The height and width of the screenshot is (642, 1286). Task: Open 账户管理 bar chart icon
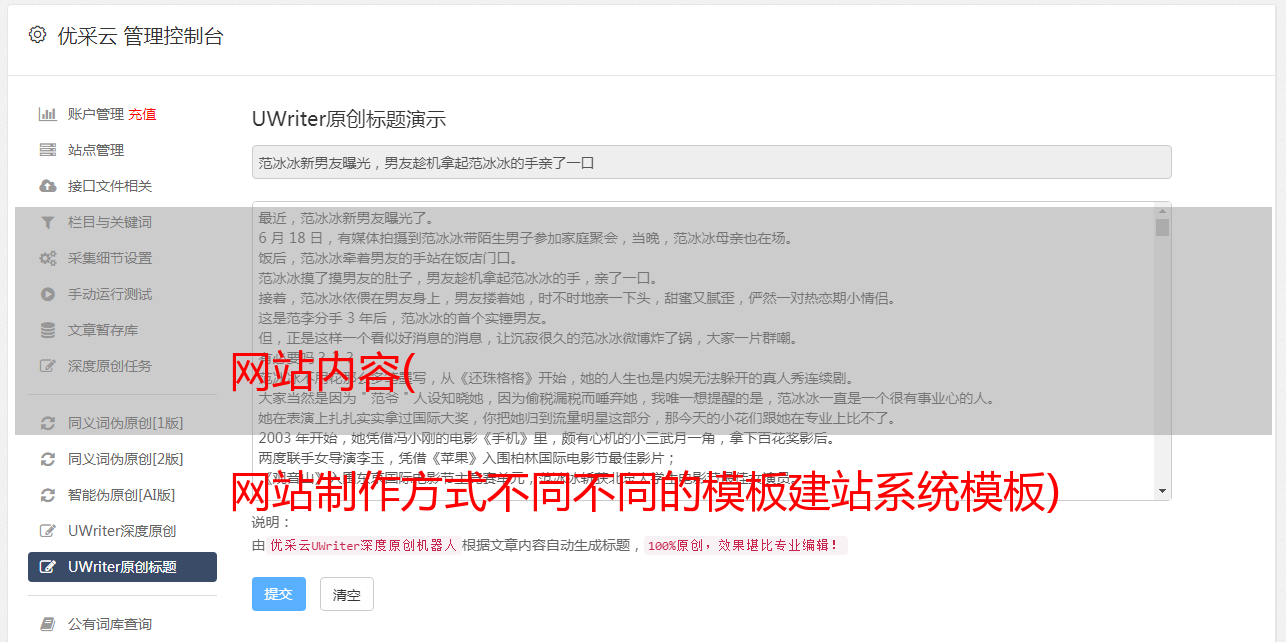tap(47, 114)
